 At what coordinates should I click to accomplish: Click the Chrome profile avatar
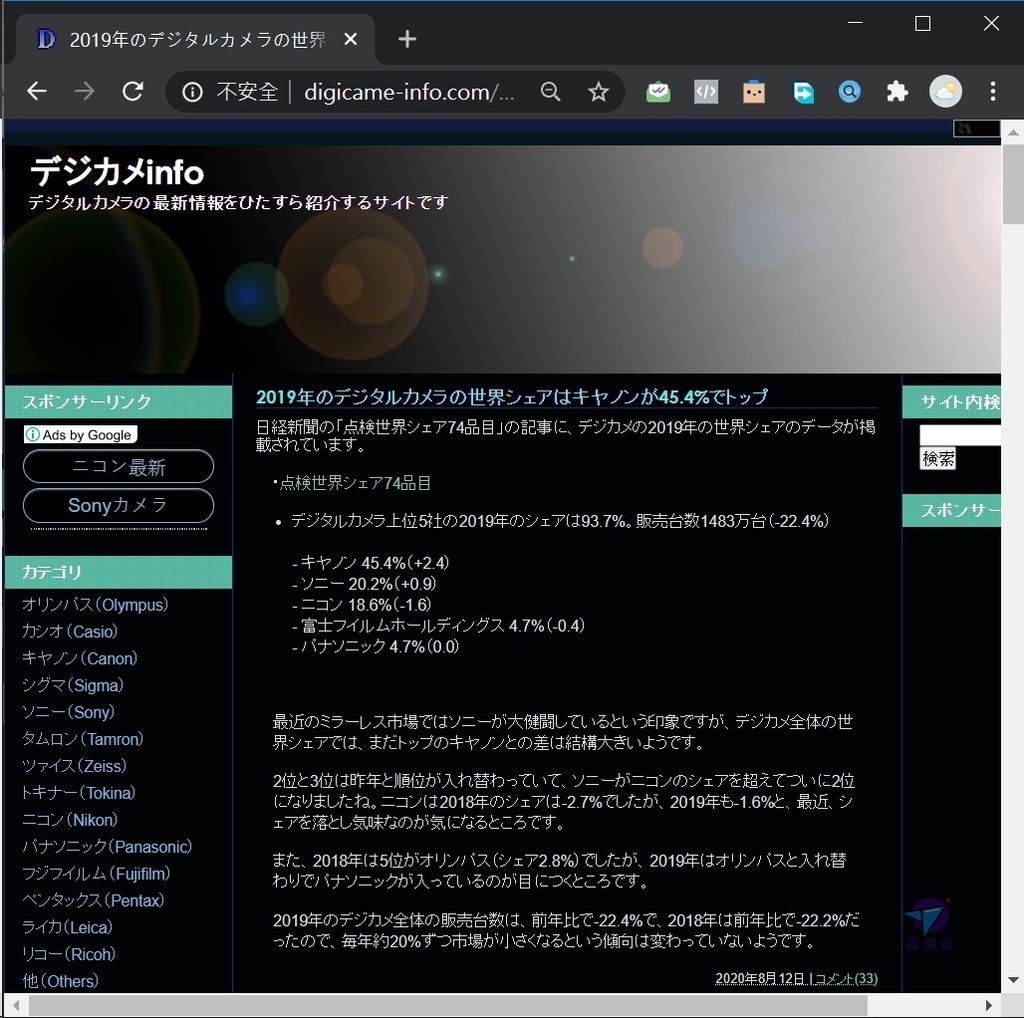pos(945,91)
